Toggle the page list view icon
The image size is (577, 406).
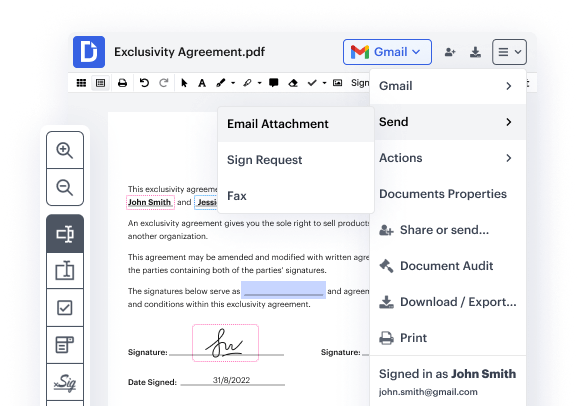tap(100, 83)
